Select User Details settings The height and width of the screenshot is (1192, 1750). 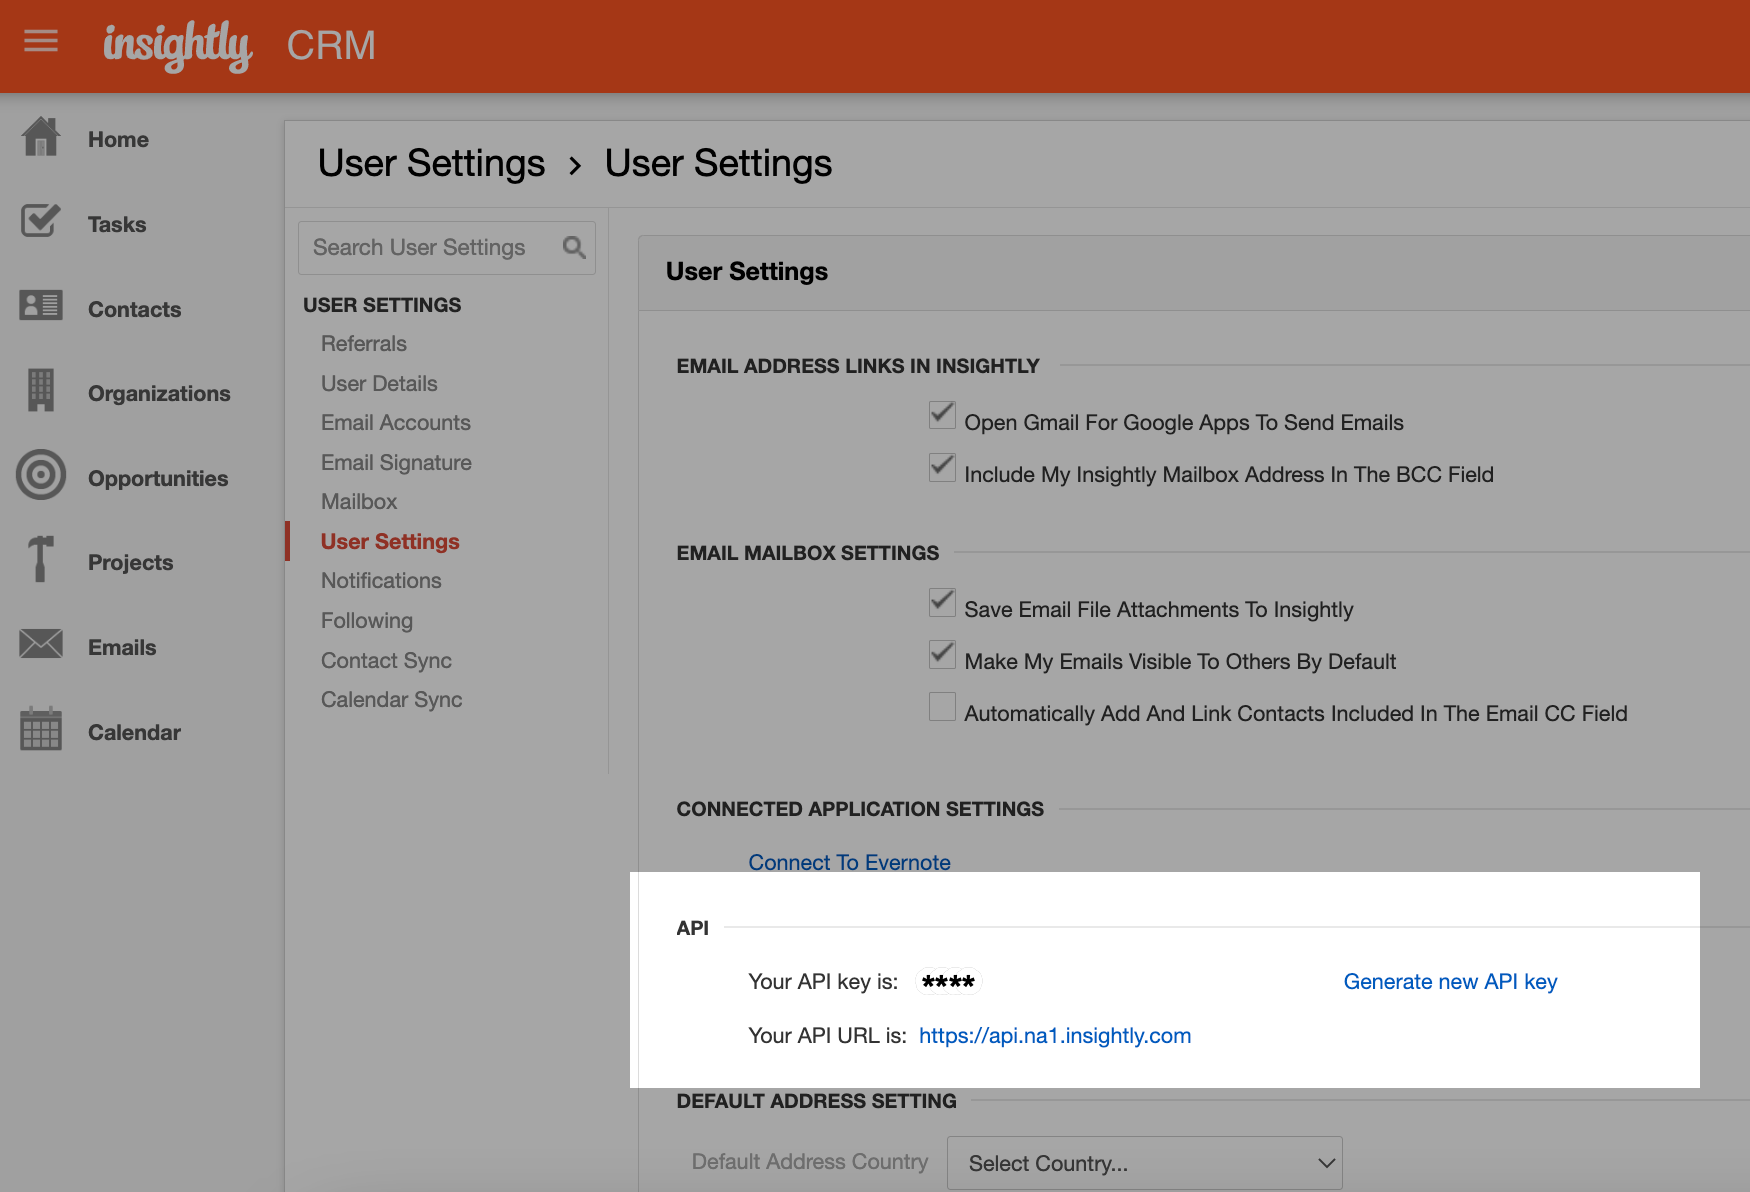[x=379, y=384]
